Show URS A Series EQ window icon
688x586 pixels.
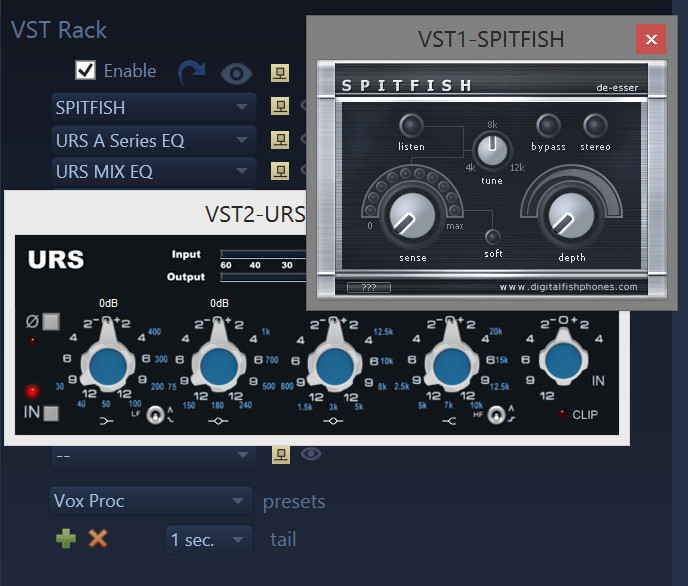[x=280, y=139]
